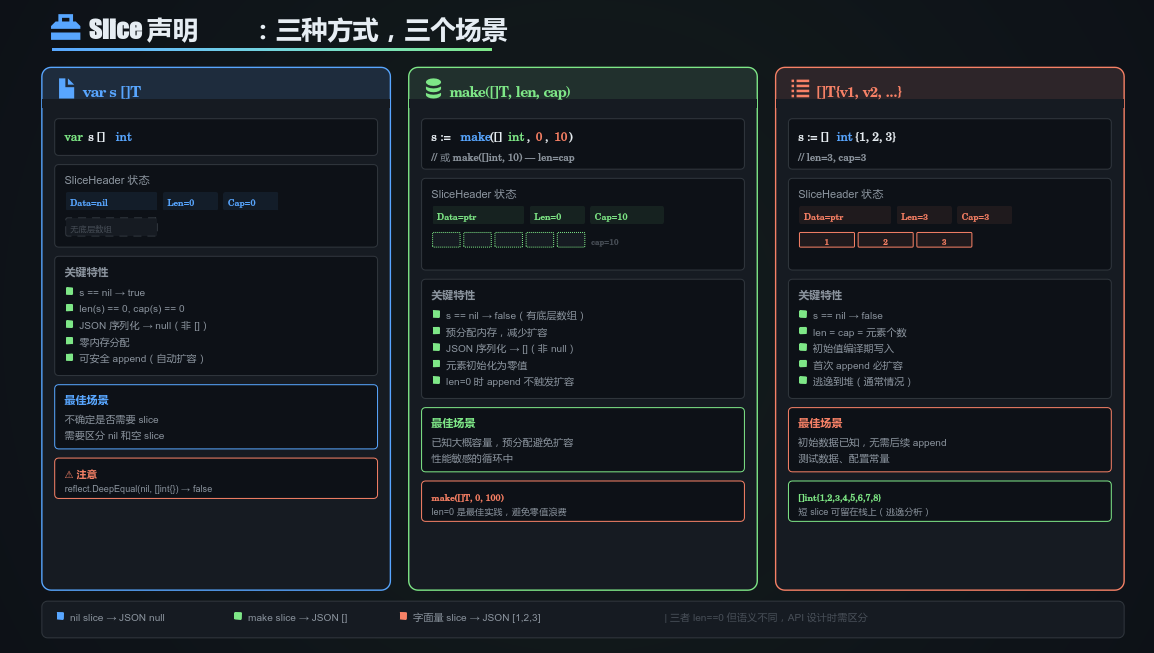This screenshot has width=1154, height=653.
Task: Click the green legend square for make slice
Action: click(238, 616)
